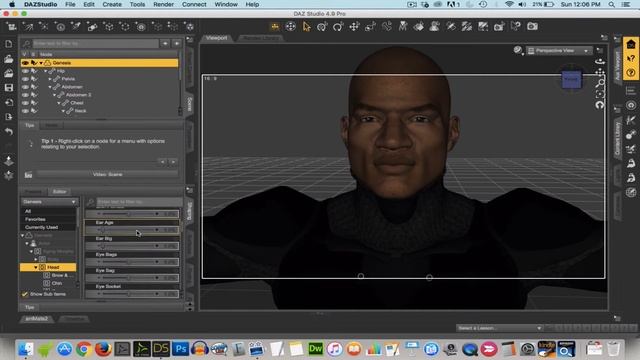Click the zoom magnifier control in viewport

pyautogui.click(x=600, y=83)
